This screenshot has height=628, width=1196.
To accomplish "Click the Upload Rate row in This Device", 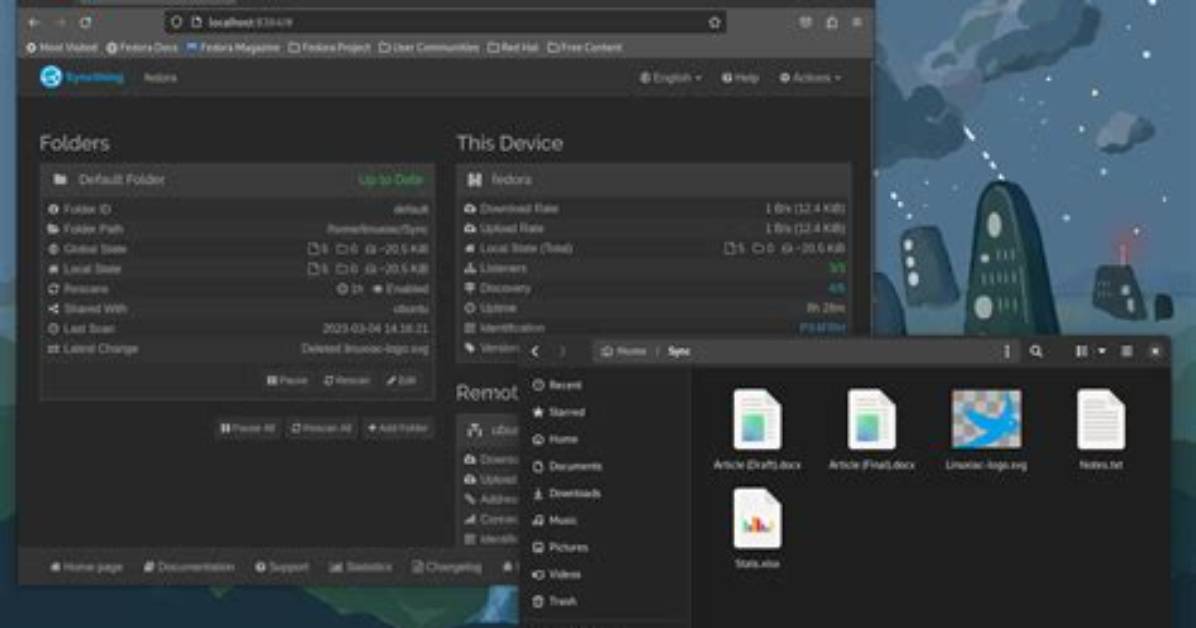I will [654, 228].
